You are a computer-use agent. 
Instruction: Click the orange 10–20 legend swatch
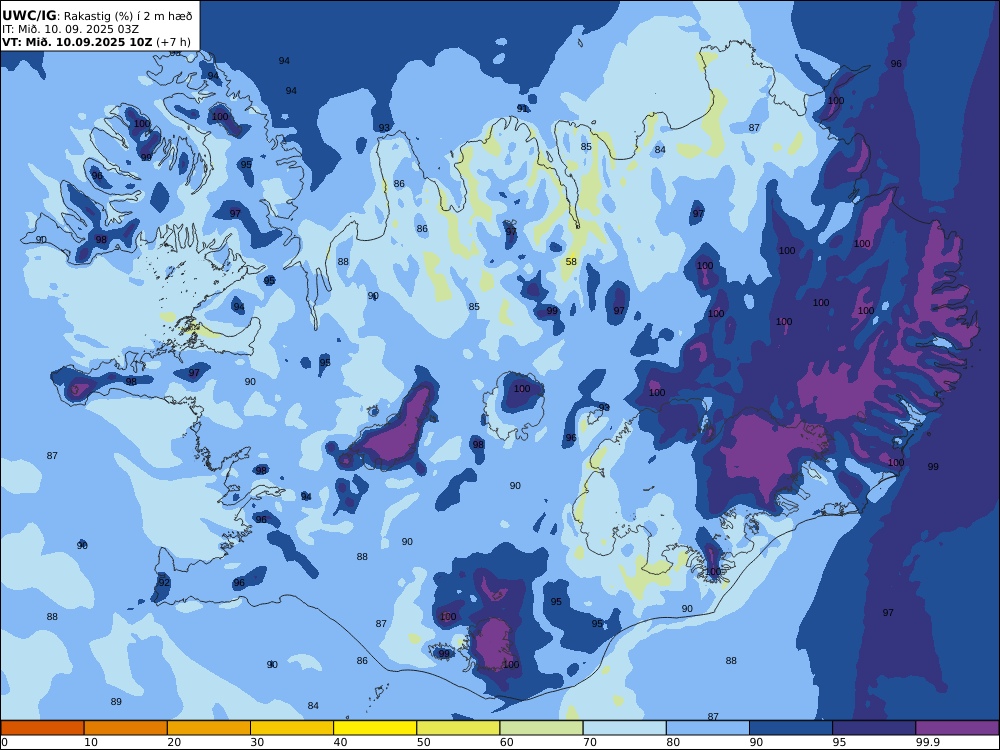pyautogui.click(x=126, y=728)
